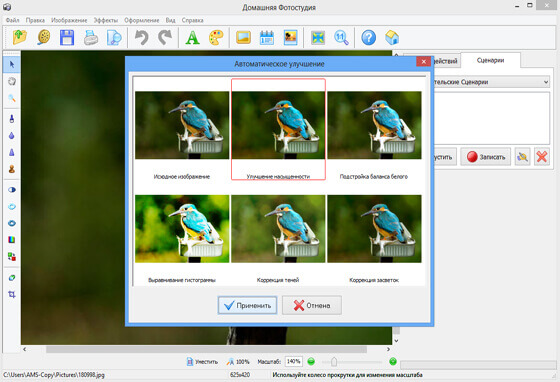Click the Отмена button
Image resolution: width=560 pixels, height=382 pixels.
tap(312, 305)
